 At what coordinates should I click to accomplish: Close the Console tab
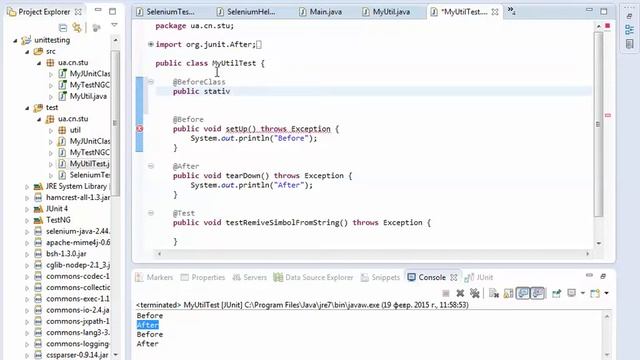pyautogui.click(x=453, y=278)
